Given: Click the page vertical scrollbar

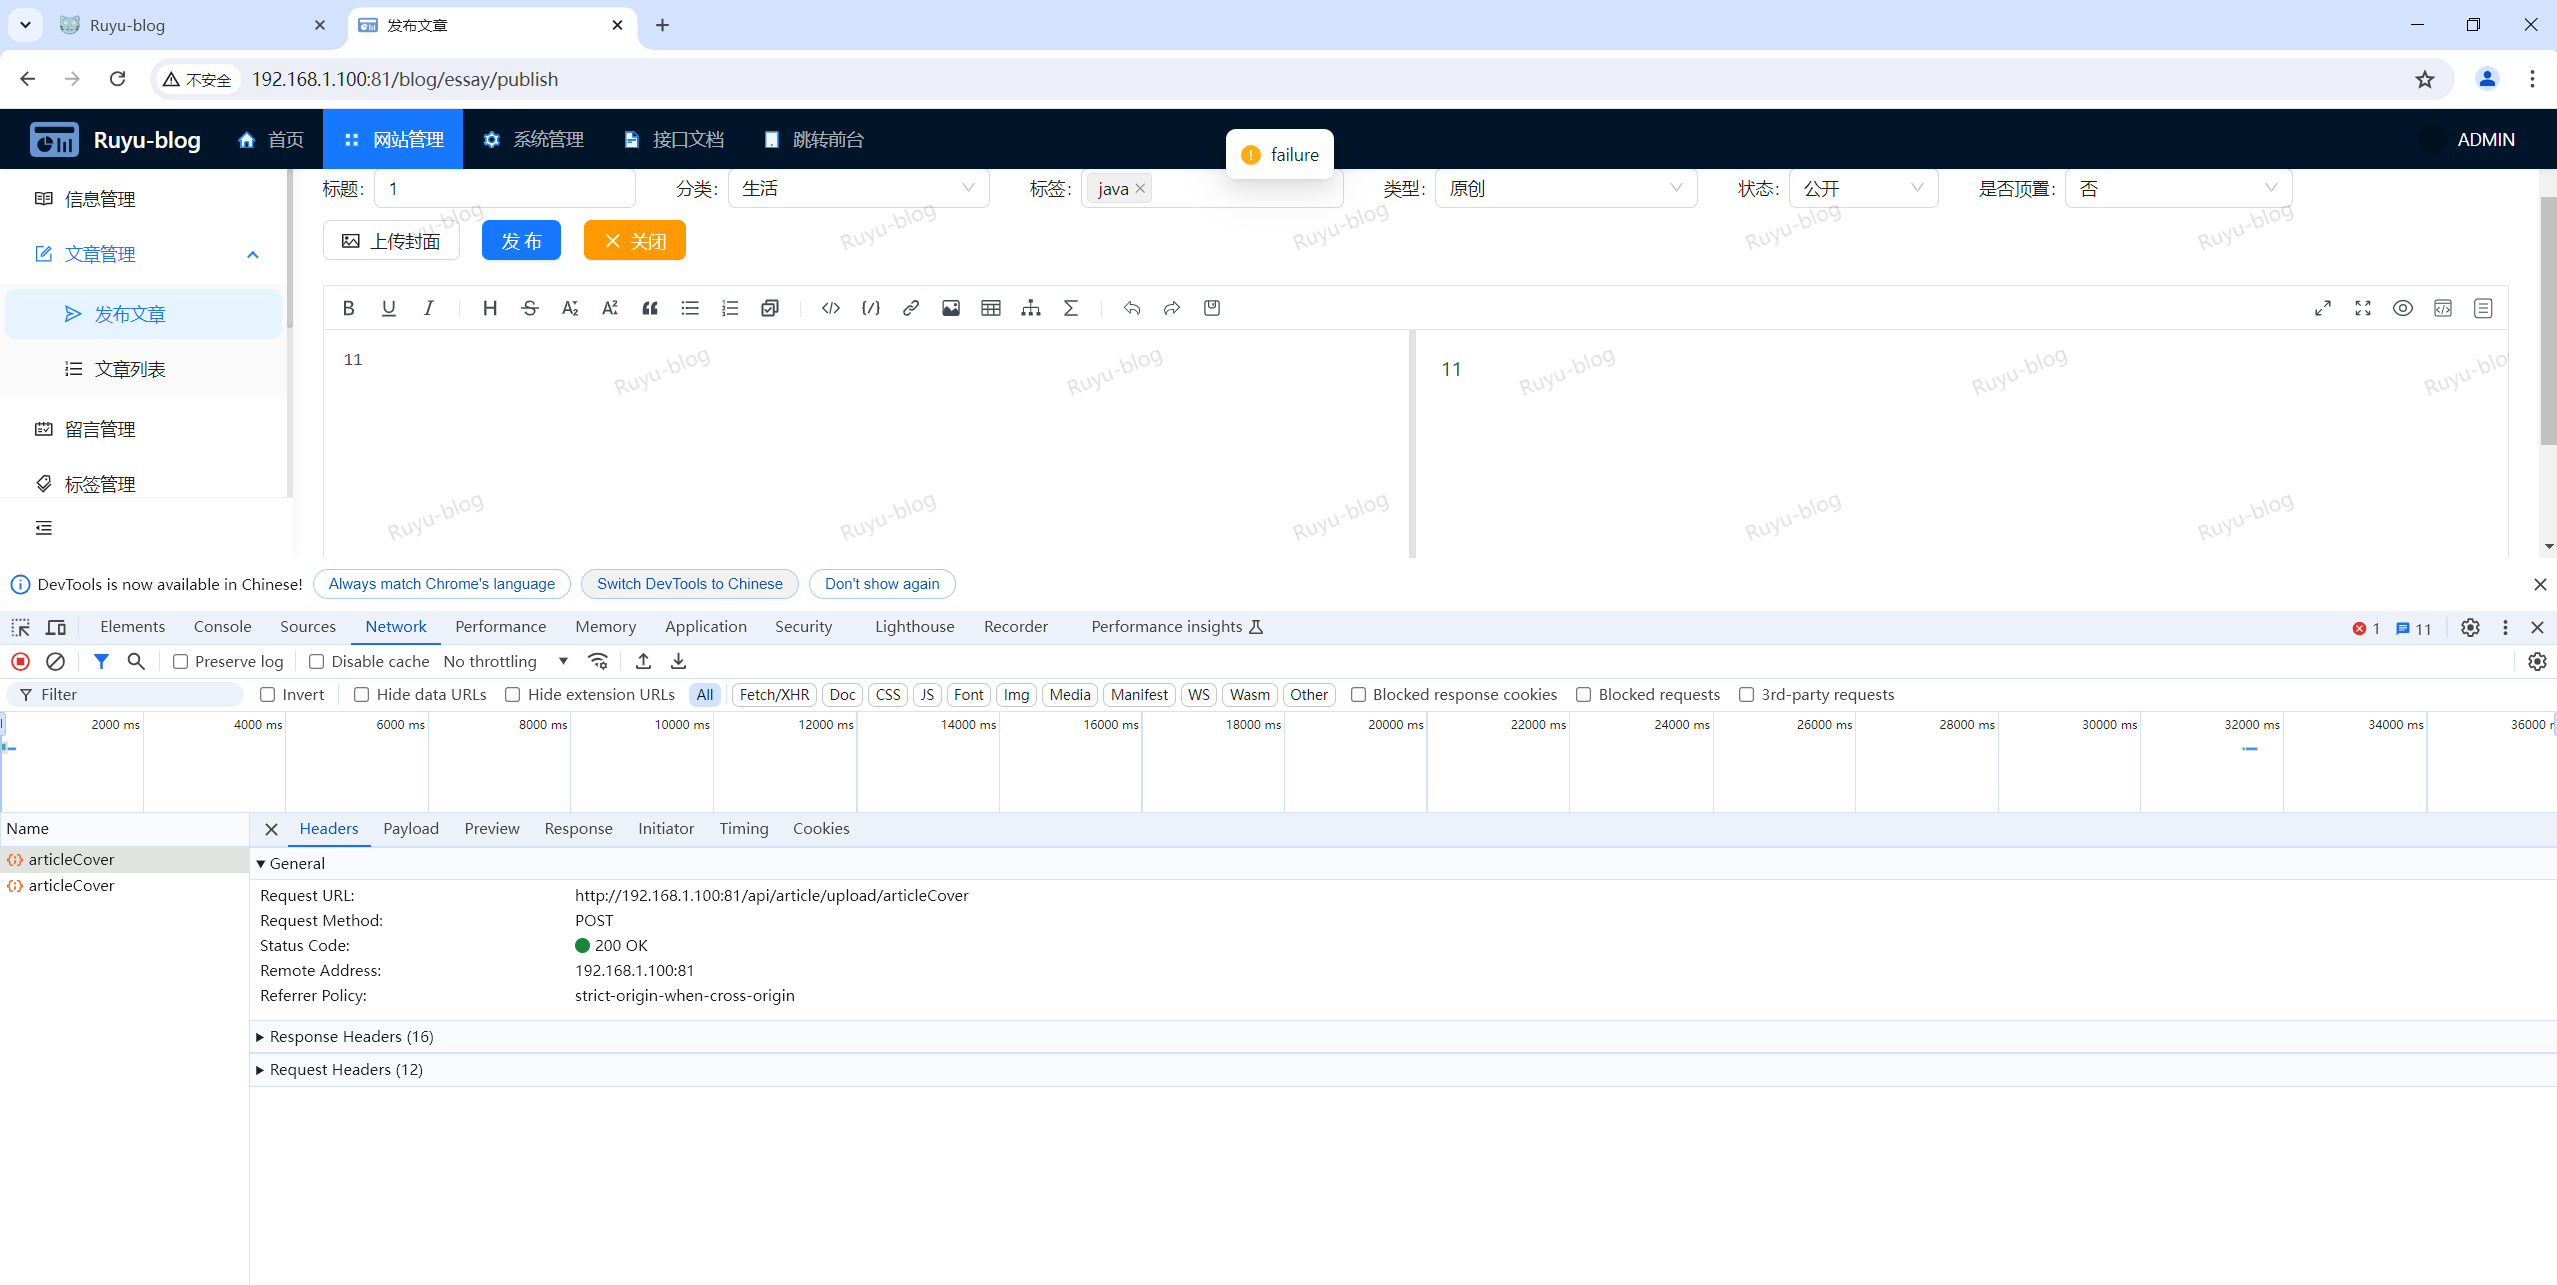Looking at the screenshot, I should click(x=2548, y=320).
